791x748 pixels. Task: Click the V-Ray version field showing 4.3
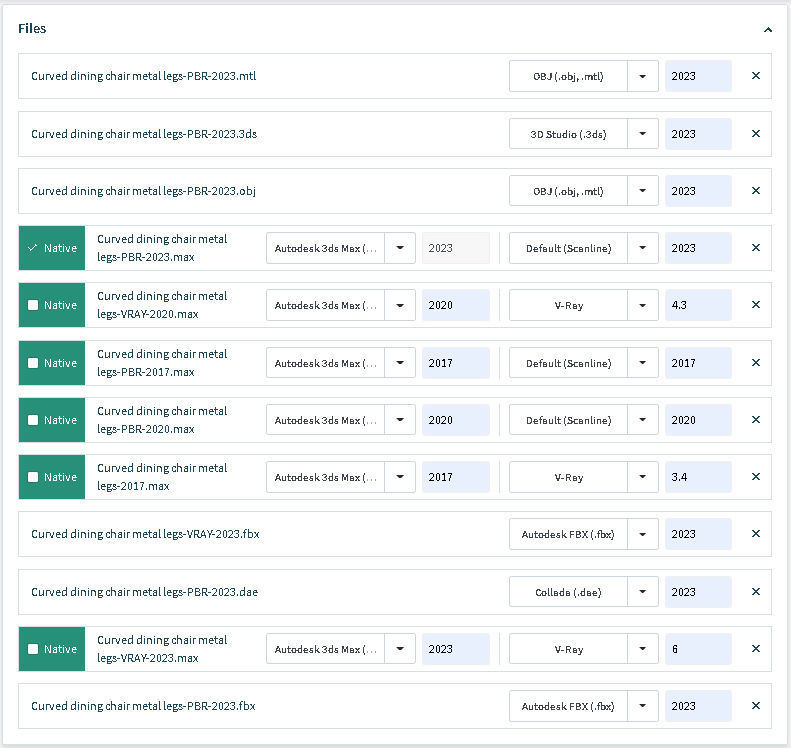(697, 305)
